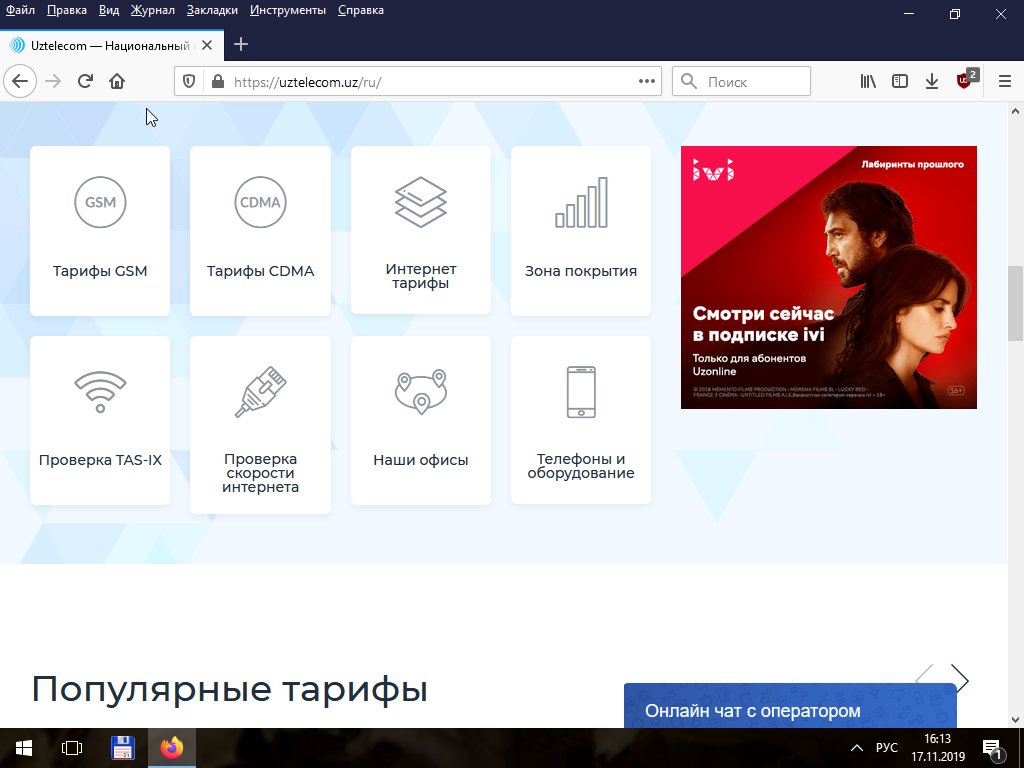The image size is (1024, 768).
Task: Open the CDMA tariffs circle icon
Action: [260, 202]
